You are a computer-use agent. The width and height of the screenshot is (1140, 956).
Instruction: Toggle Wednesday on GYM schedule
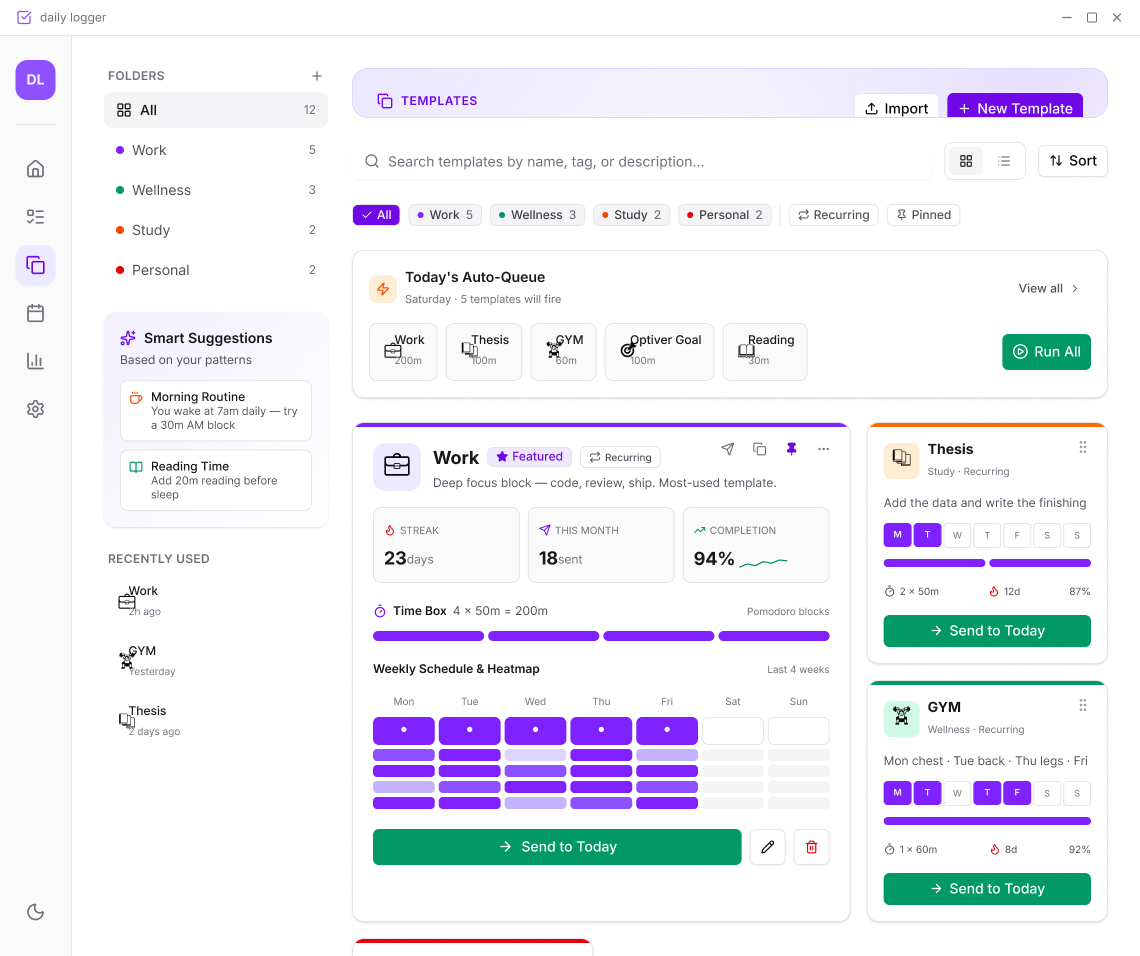tap(957, 793)
